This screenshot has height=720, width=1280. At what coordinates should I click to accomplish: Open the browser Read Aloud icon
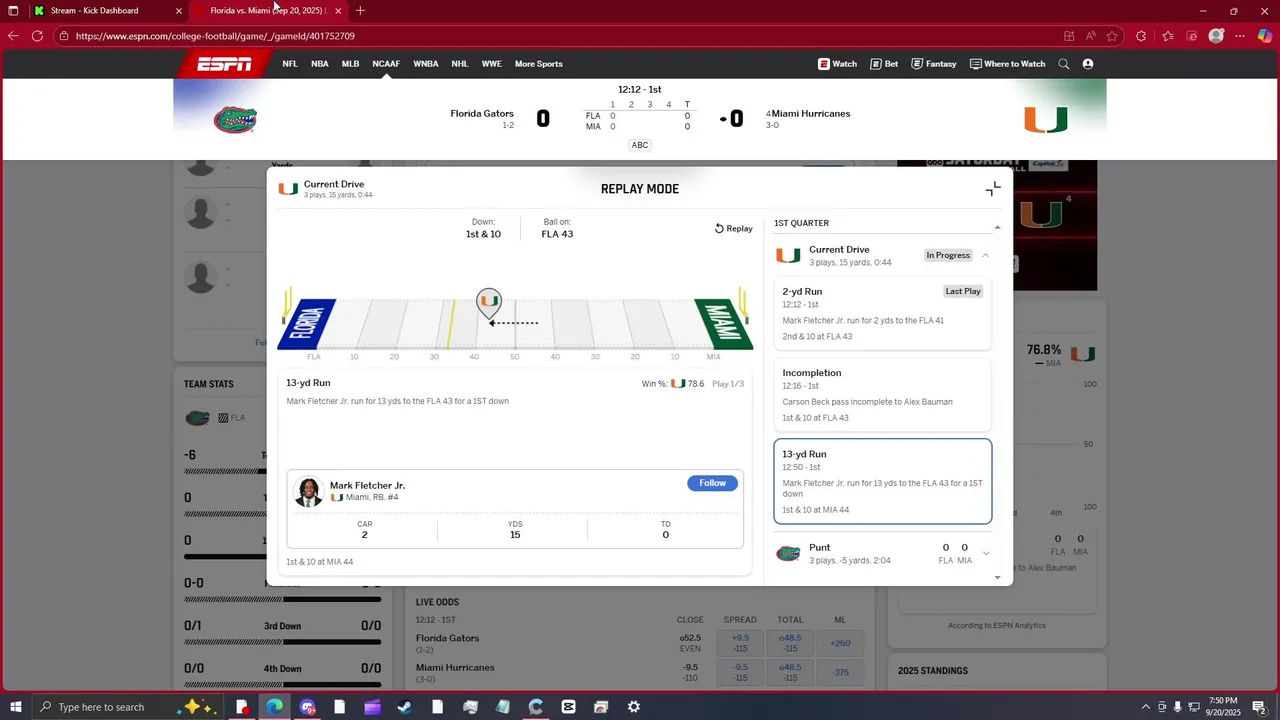coord(1090,36)
